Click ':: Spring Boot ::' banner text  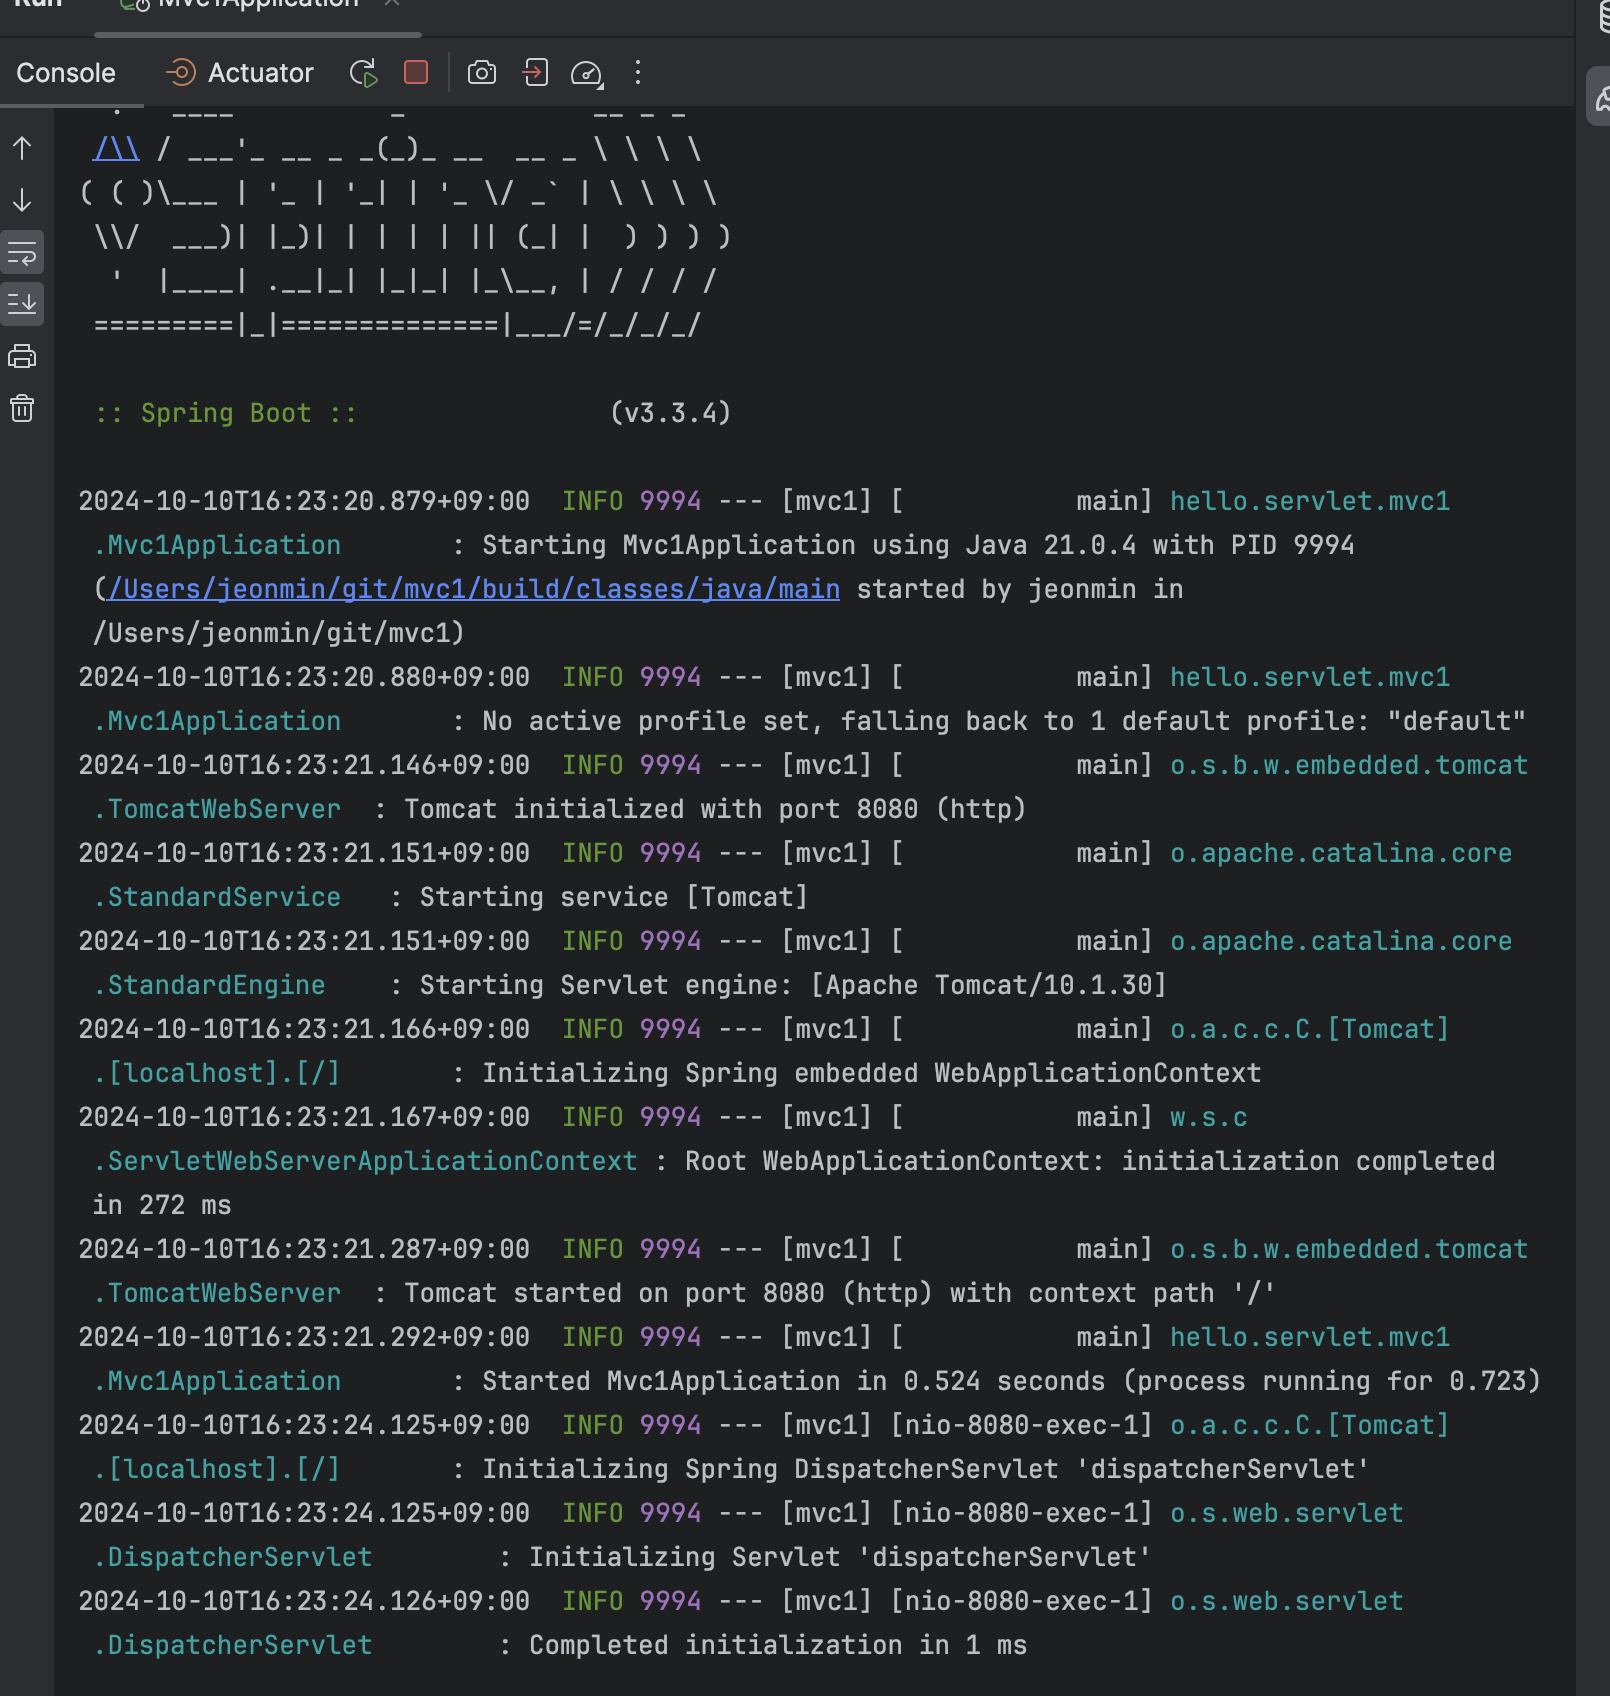[226, 413]
